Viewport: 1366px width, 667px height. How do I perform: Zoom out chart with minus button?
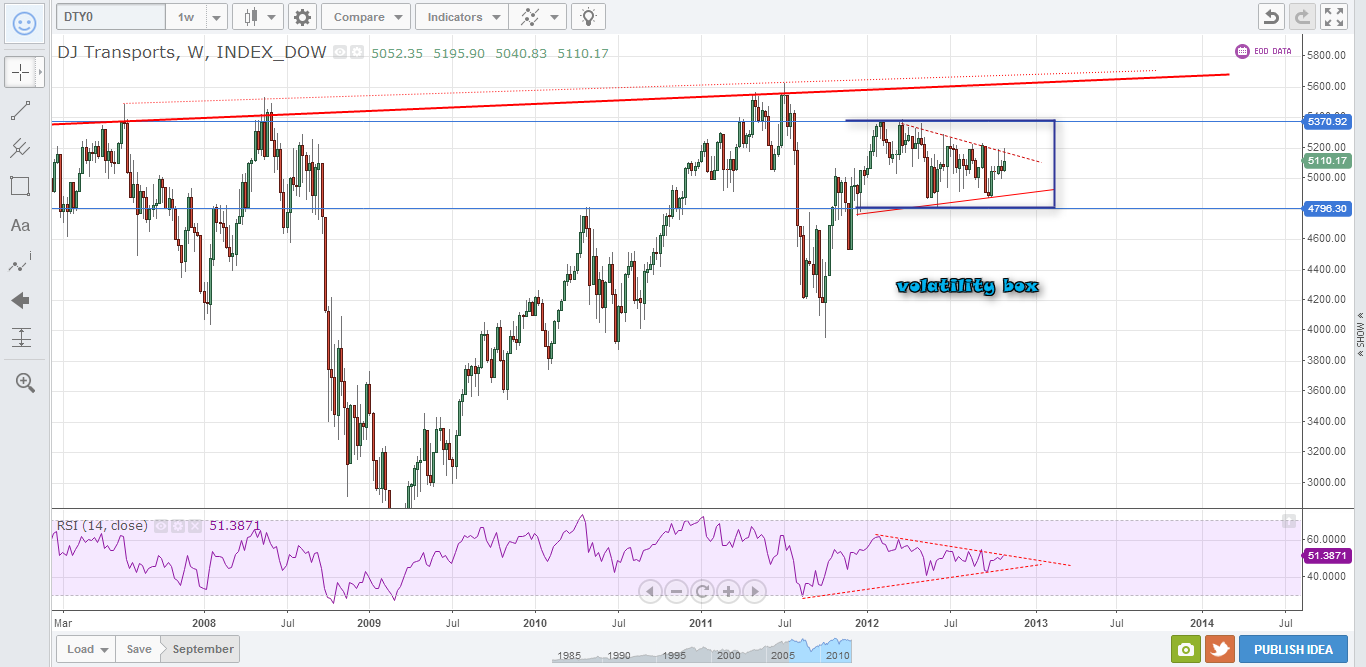click(x=676, y=591)
